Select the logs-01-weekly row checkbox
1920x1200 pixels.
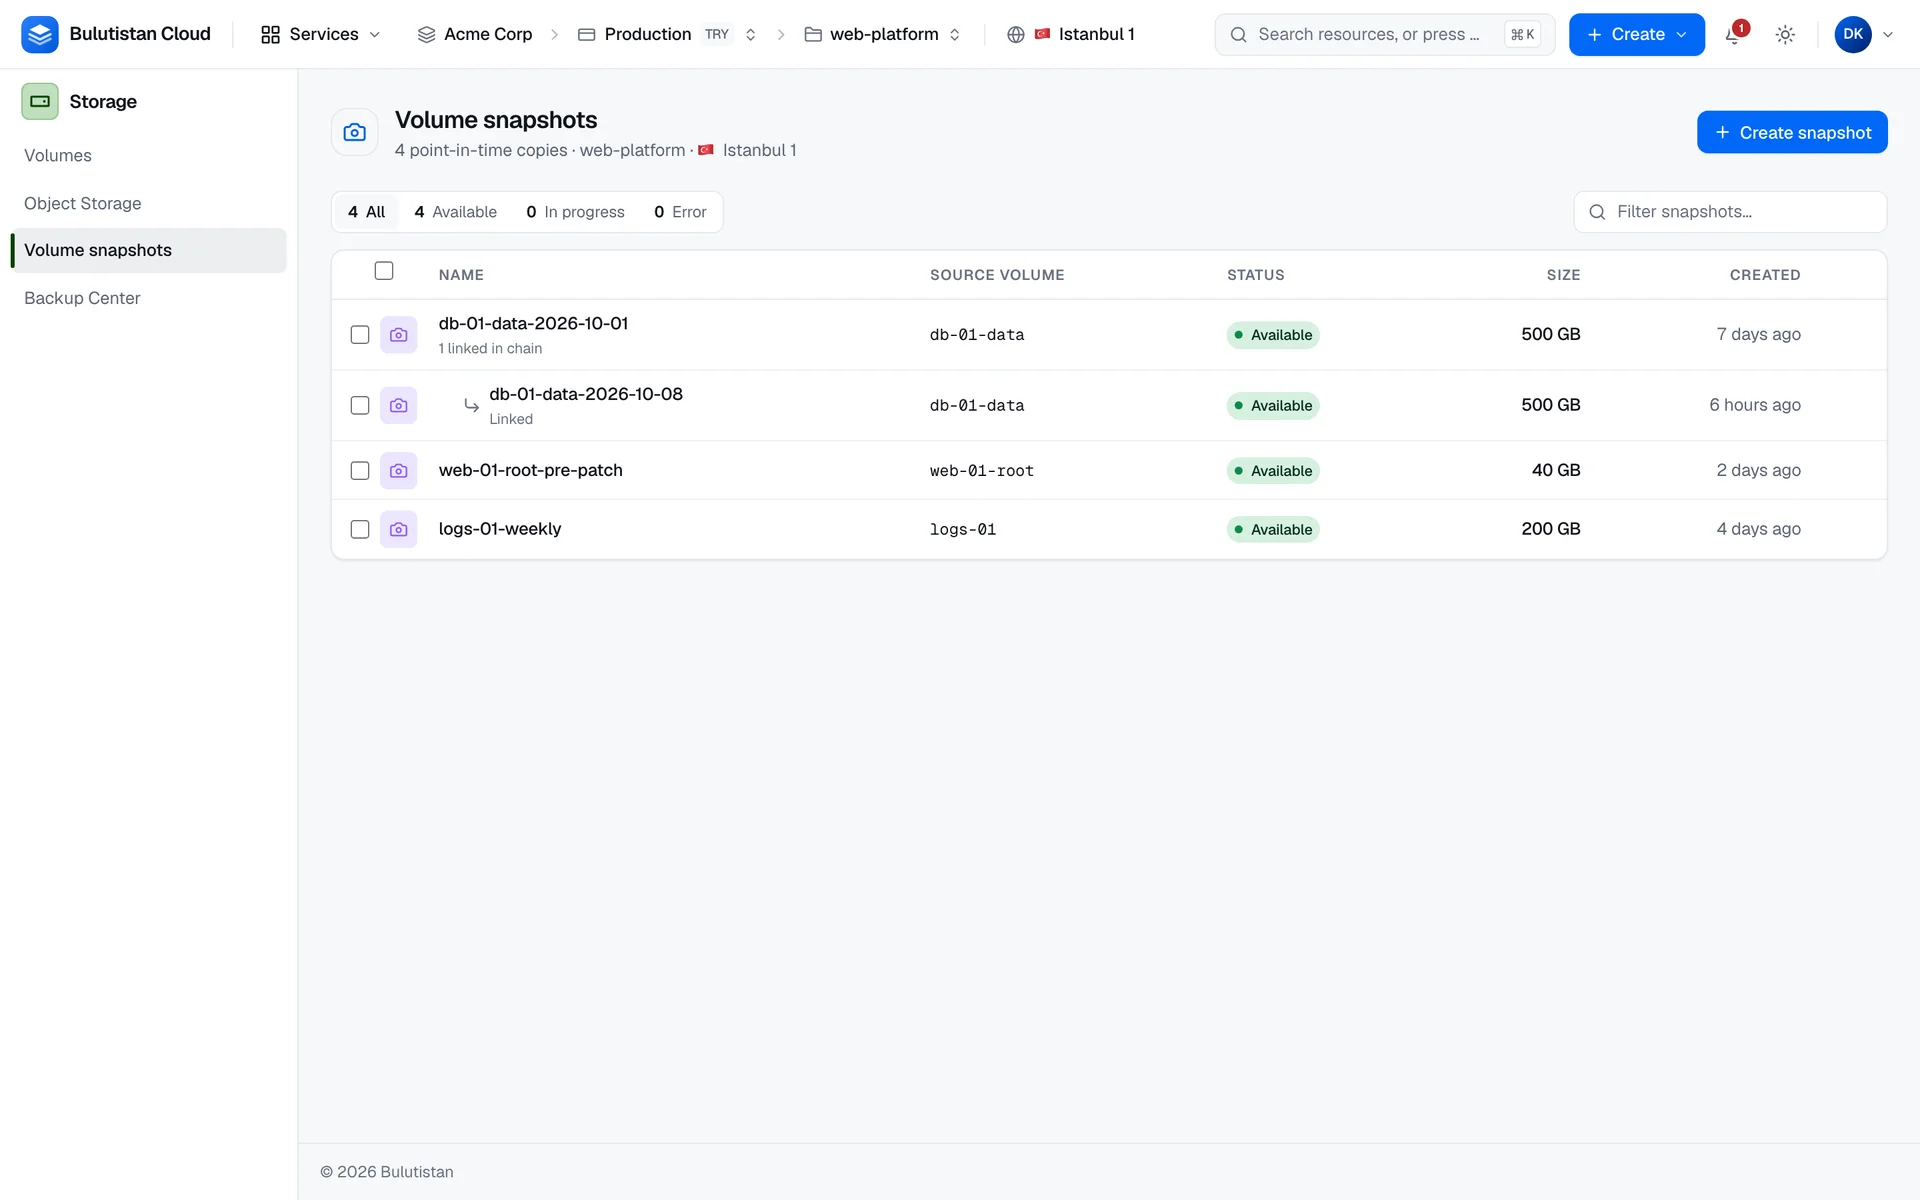tap(360, 529)
